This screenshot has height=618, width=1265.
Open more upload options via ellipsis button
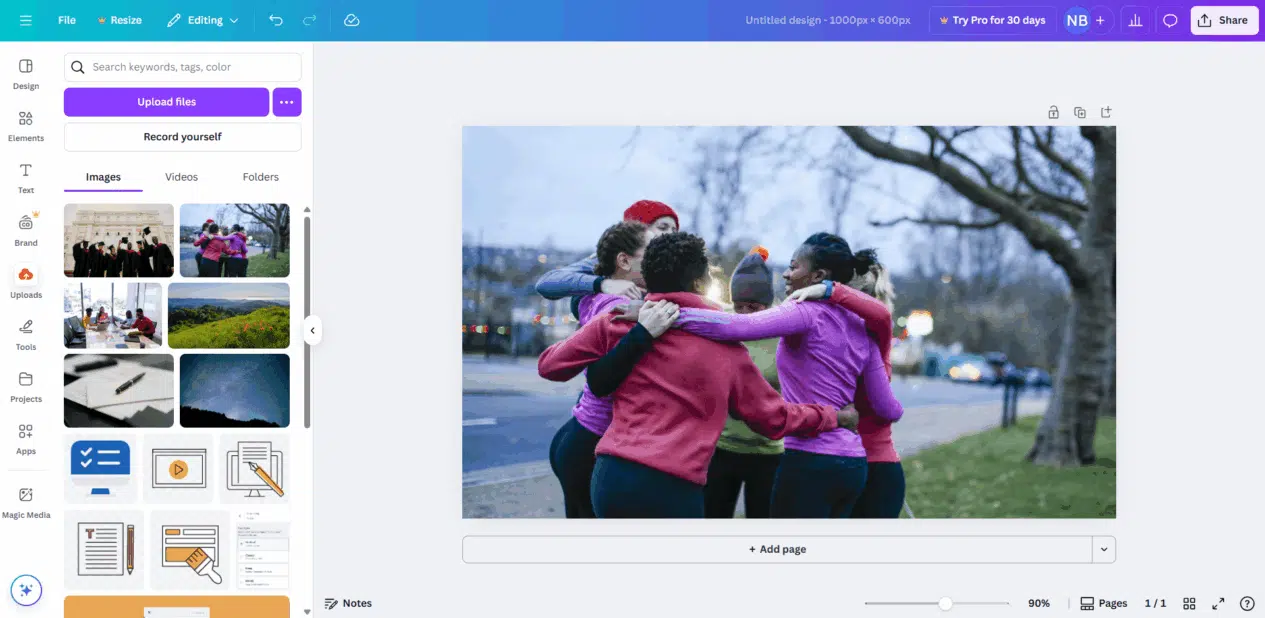click(x=287, y=101)
